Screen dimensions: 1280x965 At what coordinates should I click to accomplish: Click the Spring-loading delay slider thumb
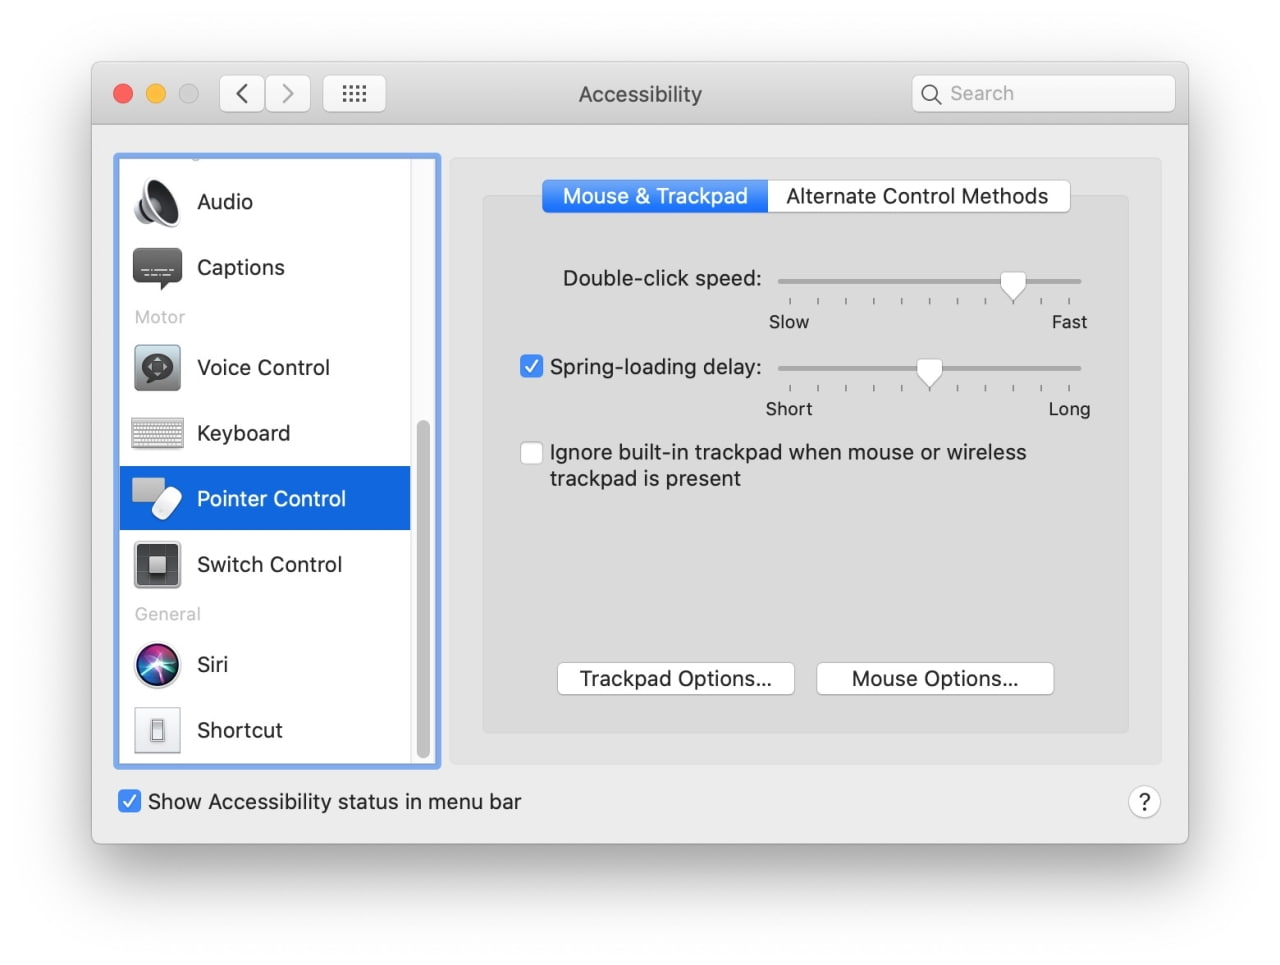pos(929,371)
